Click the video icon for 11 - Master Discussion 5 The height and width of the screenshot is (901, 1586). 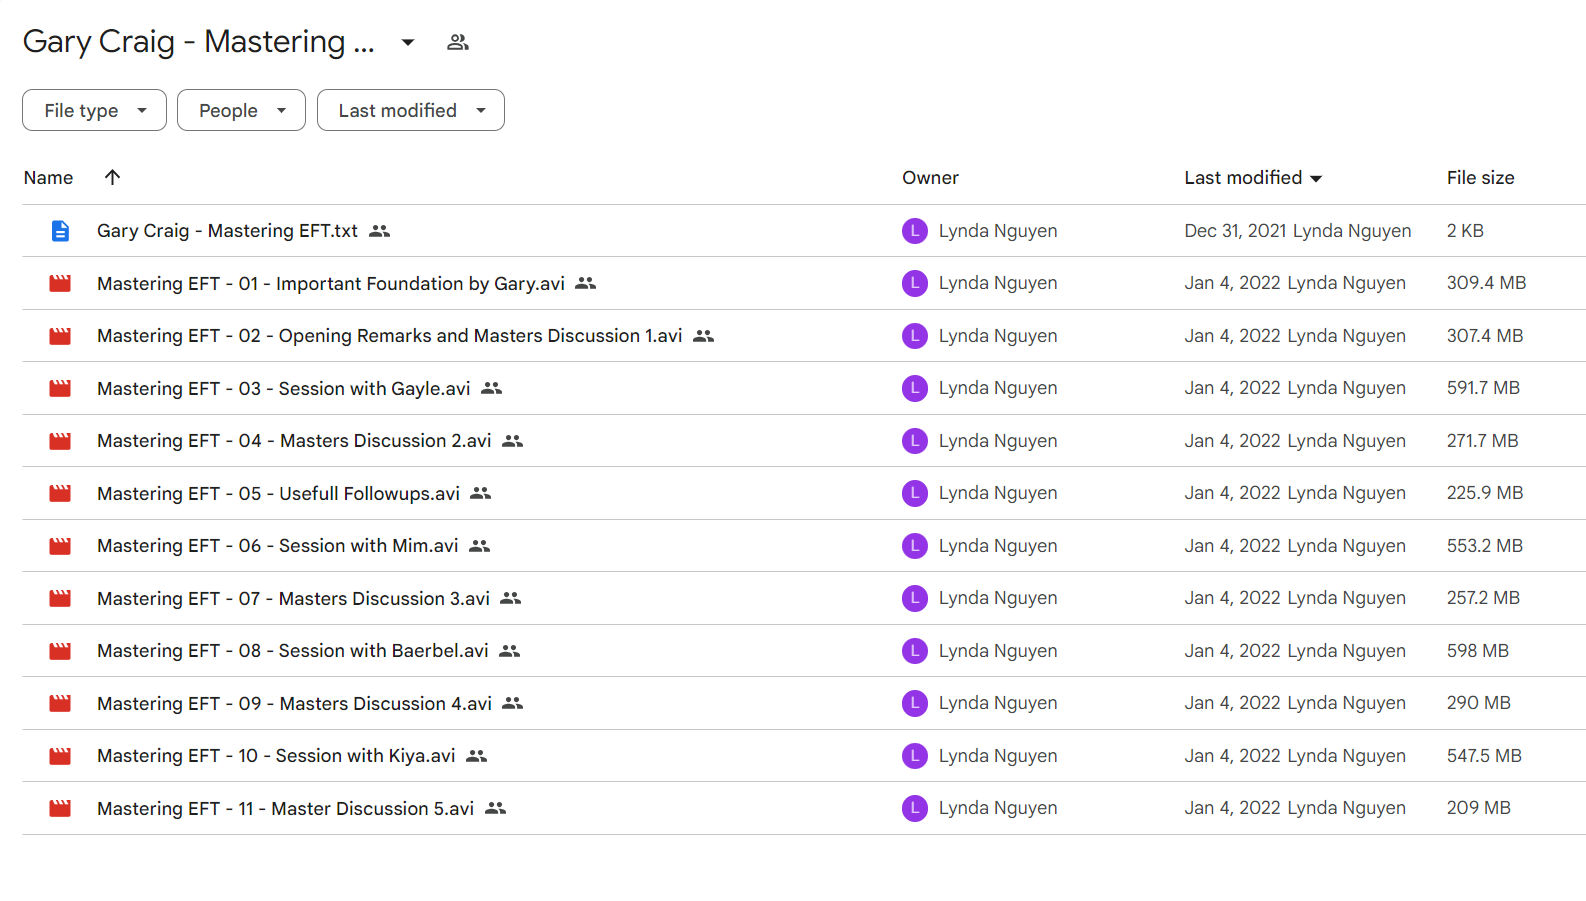pos(60,808)
